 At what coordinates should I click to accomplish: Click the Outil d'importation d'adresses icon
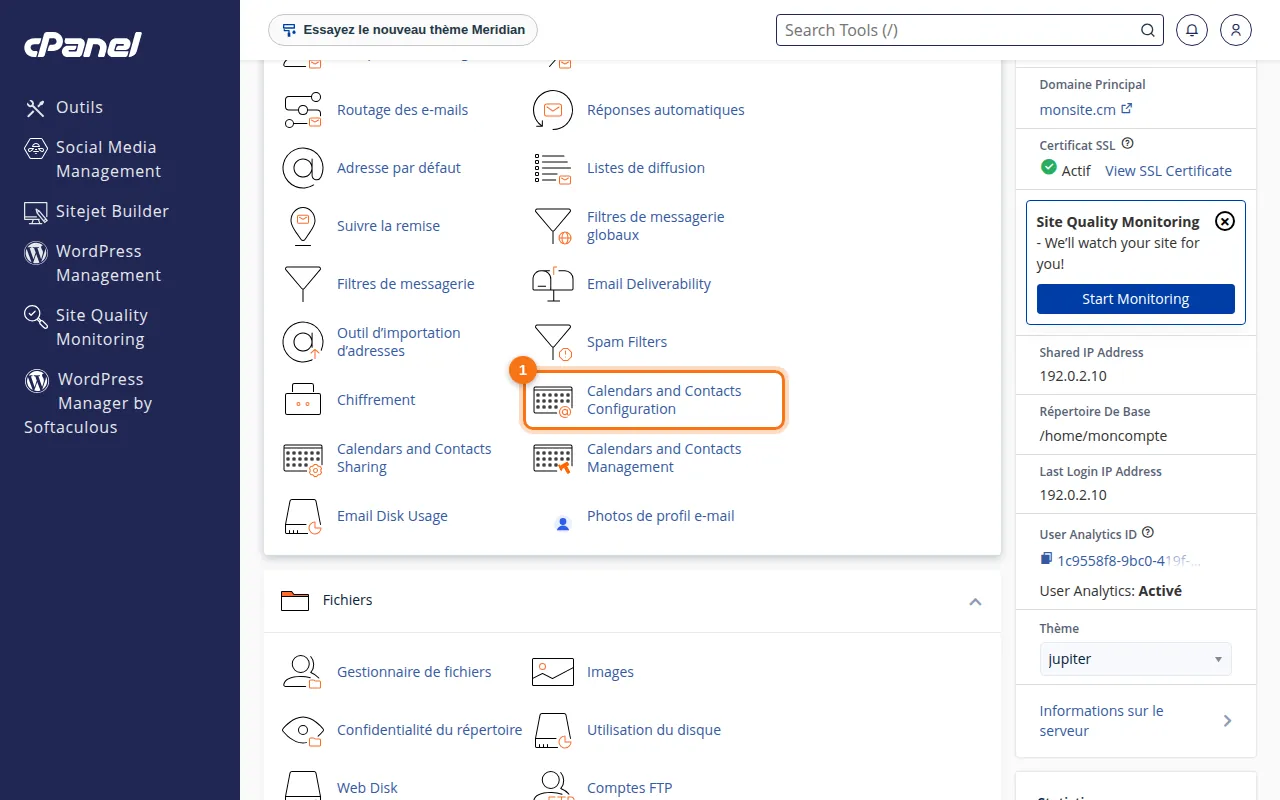(x=303, y=342)
